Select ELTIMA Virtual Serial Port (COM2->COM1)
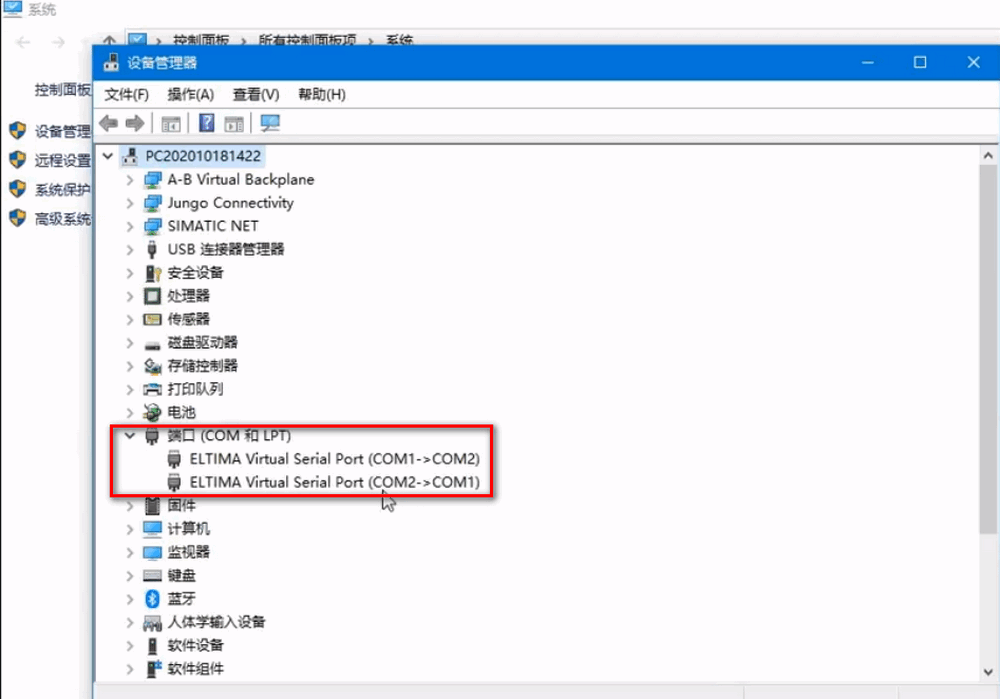Image resolution: width=1000 pixels, height=699 pixels. click(x=334, y=482)
